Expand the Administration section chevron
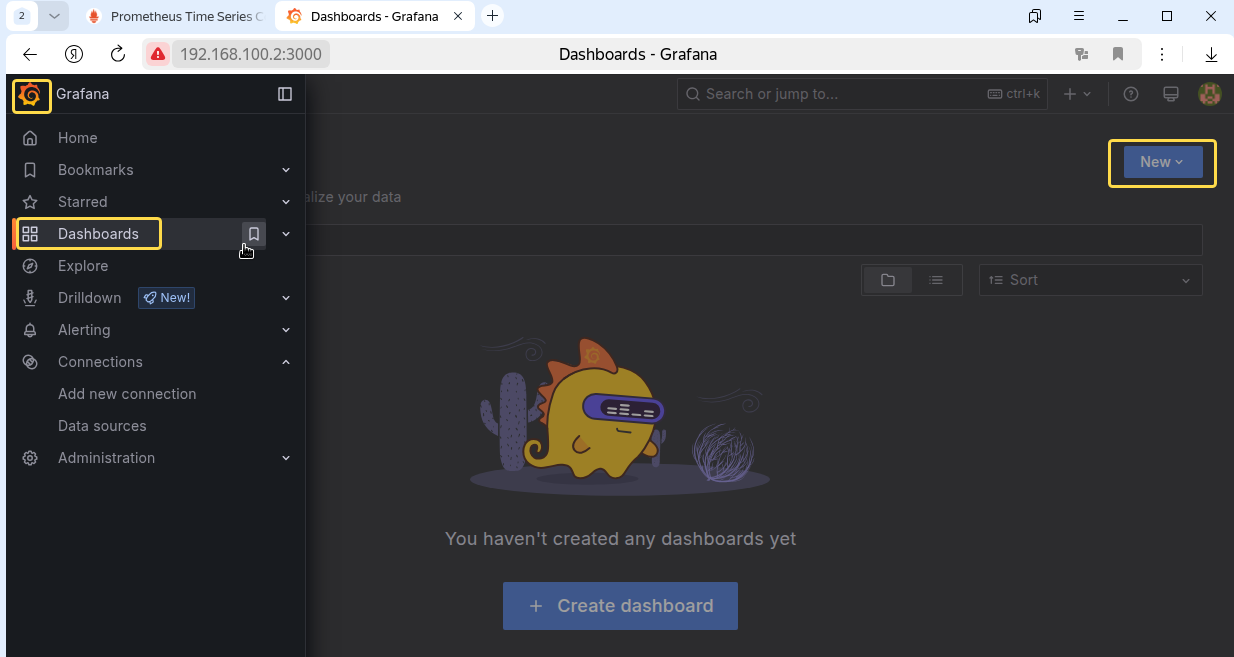 coord(286,458)
